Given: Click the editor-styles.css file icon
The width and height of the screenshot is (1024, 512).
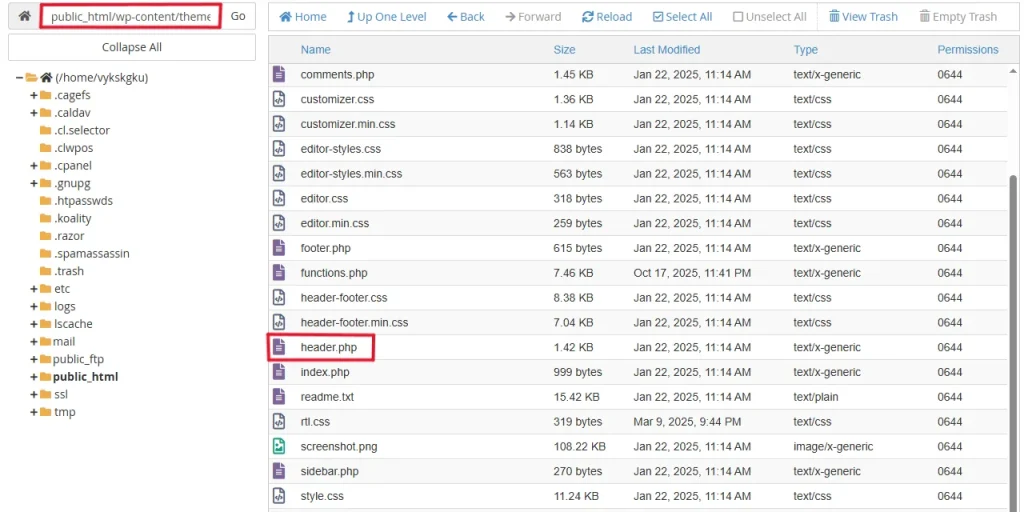Looking at the screenshot, I should click(x=279, y=149).
